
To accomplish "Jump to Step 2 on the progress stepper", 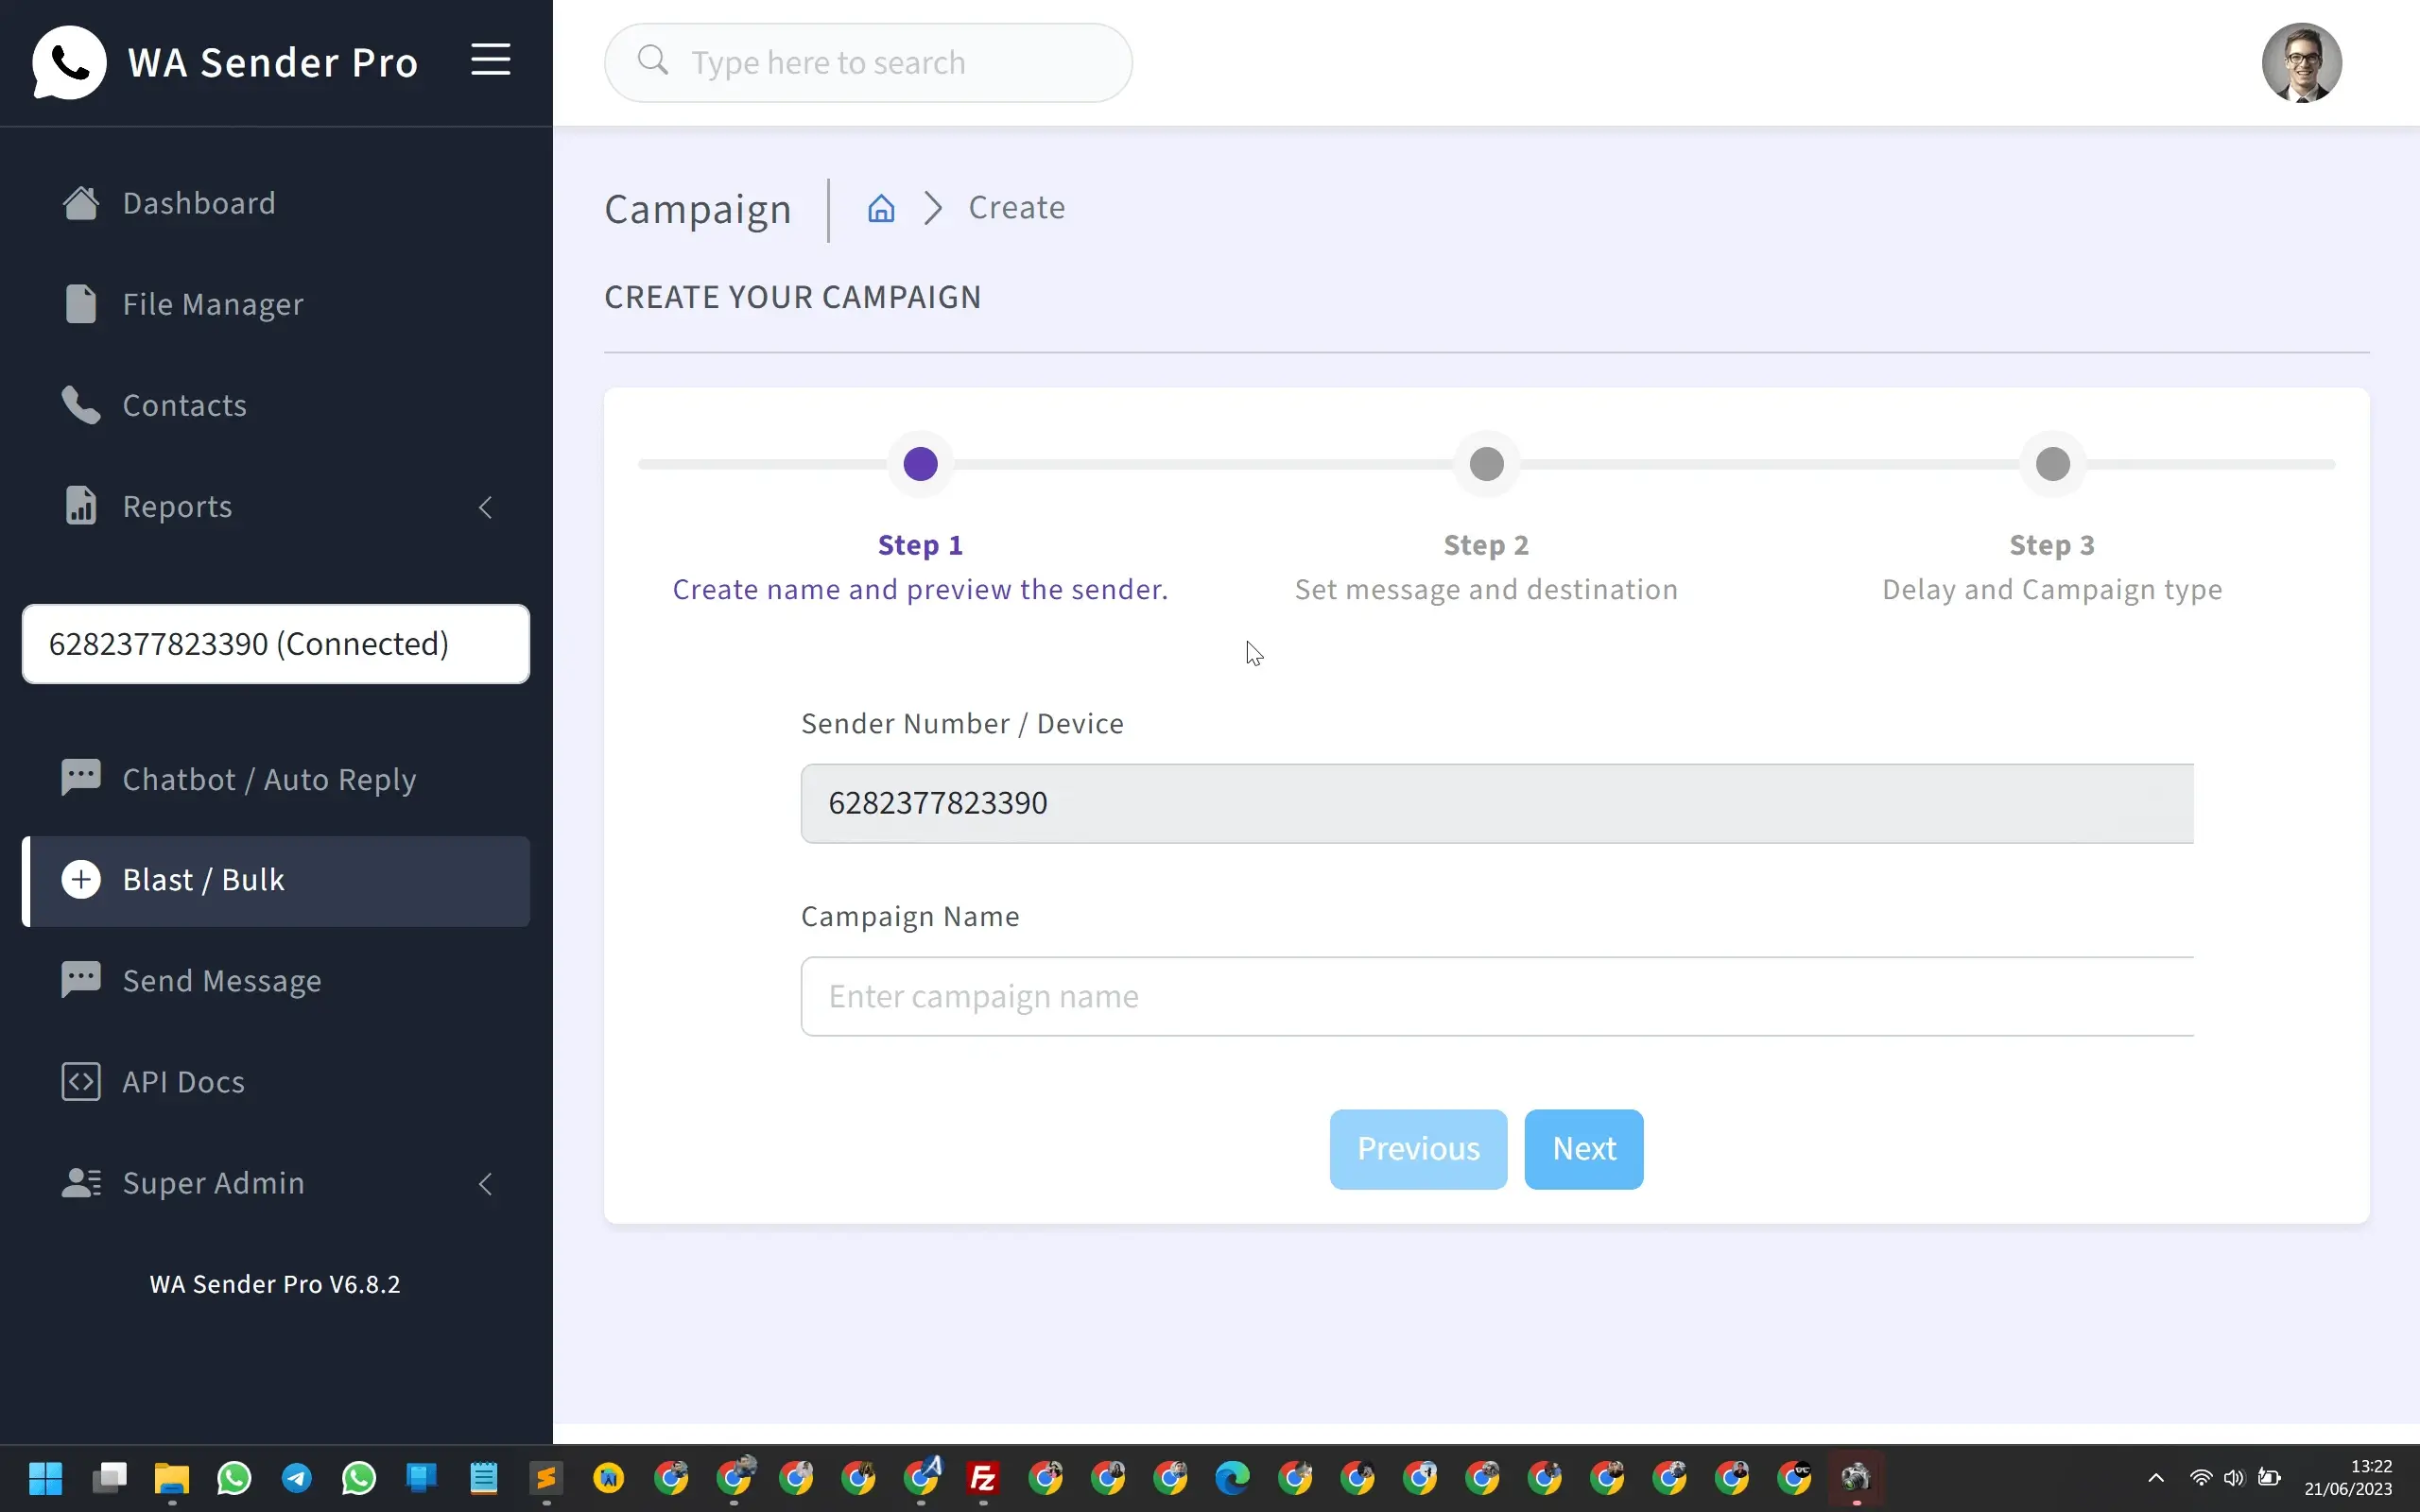I will pos(1486,463).
